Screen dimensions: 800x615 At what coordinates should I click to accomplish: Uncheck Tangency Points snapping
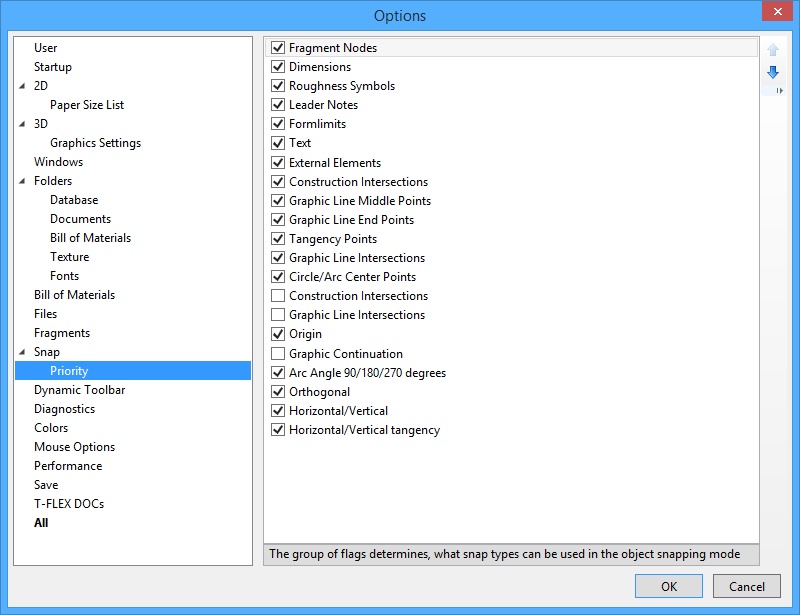[279, 238]
